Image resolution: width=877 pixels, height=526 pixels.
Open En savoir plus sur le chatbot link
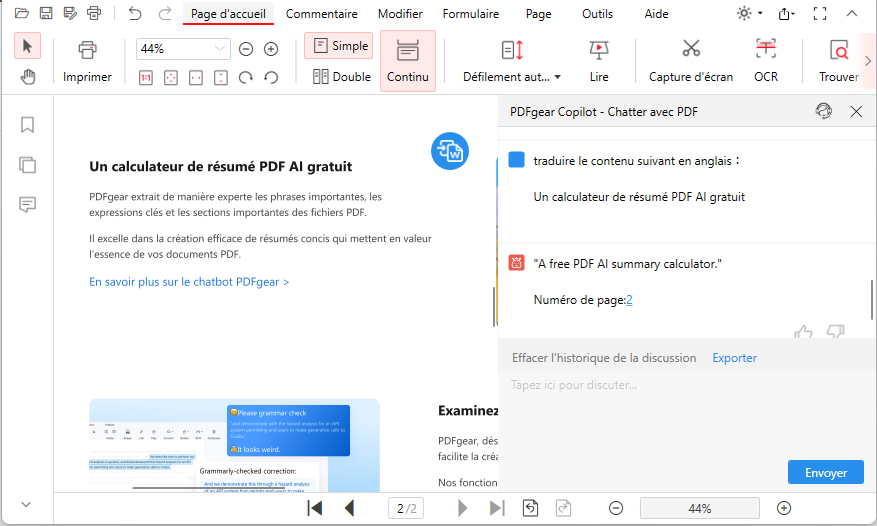point(189,281)
